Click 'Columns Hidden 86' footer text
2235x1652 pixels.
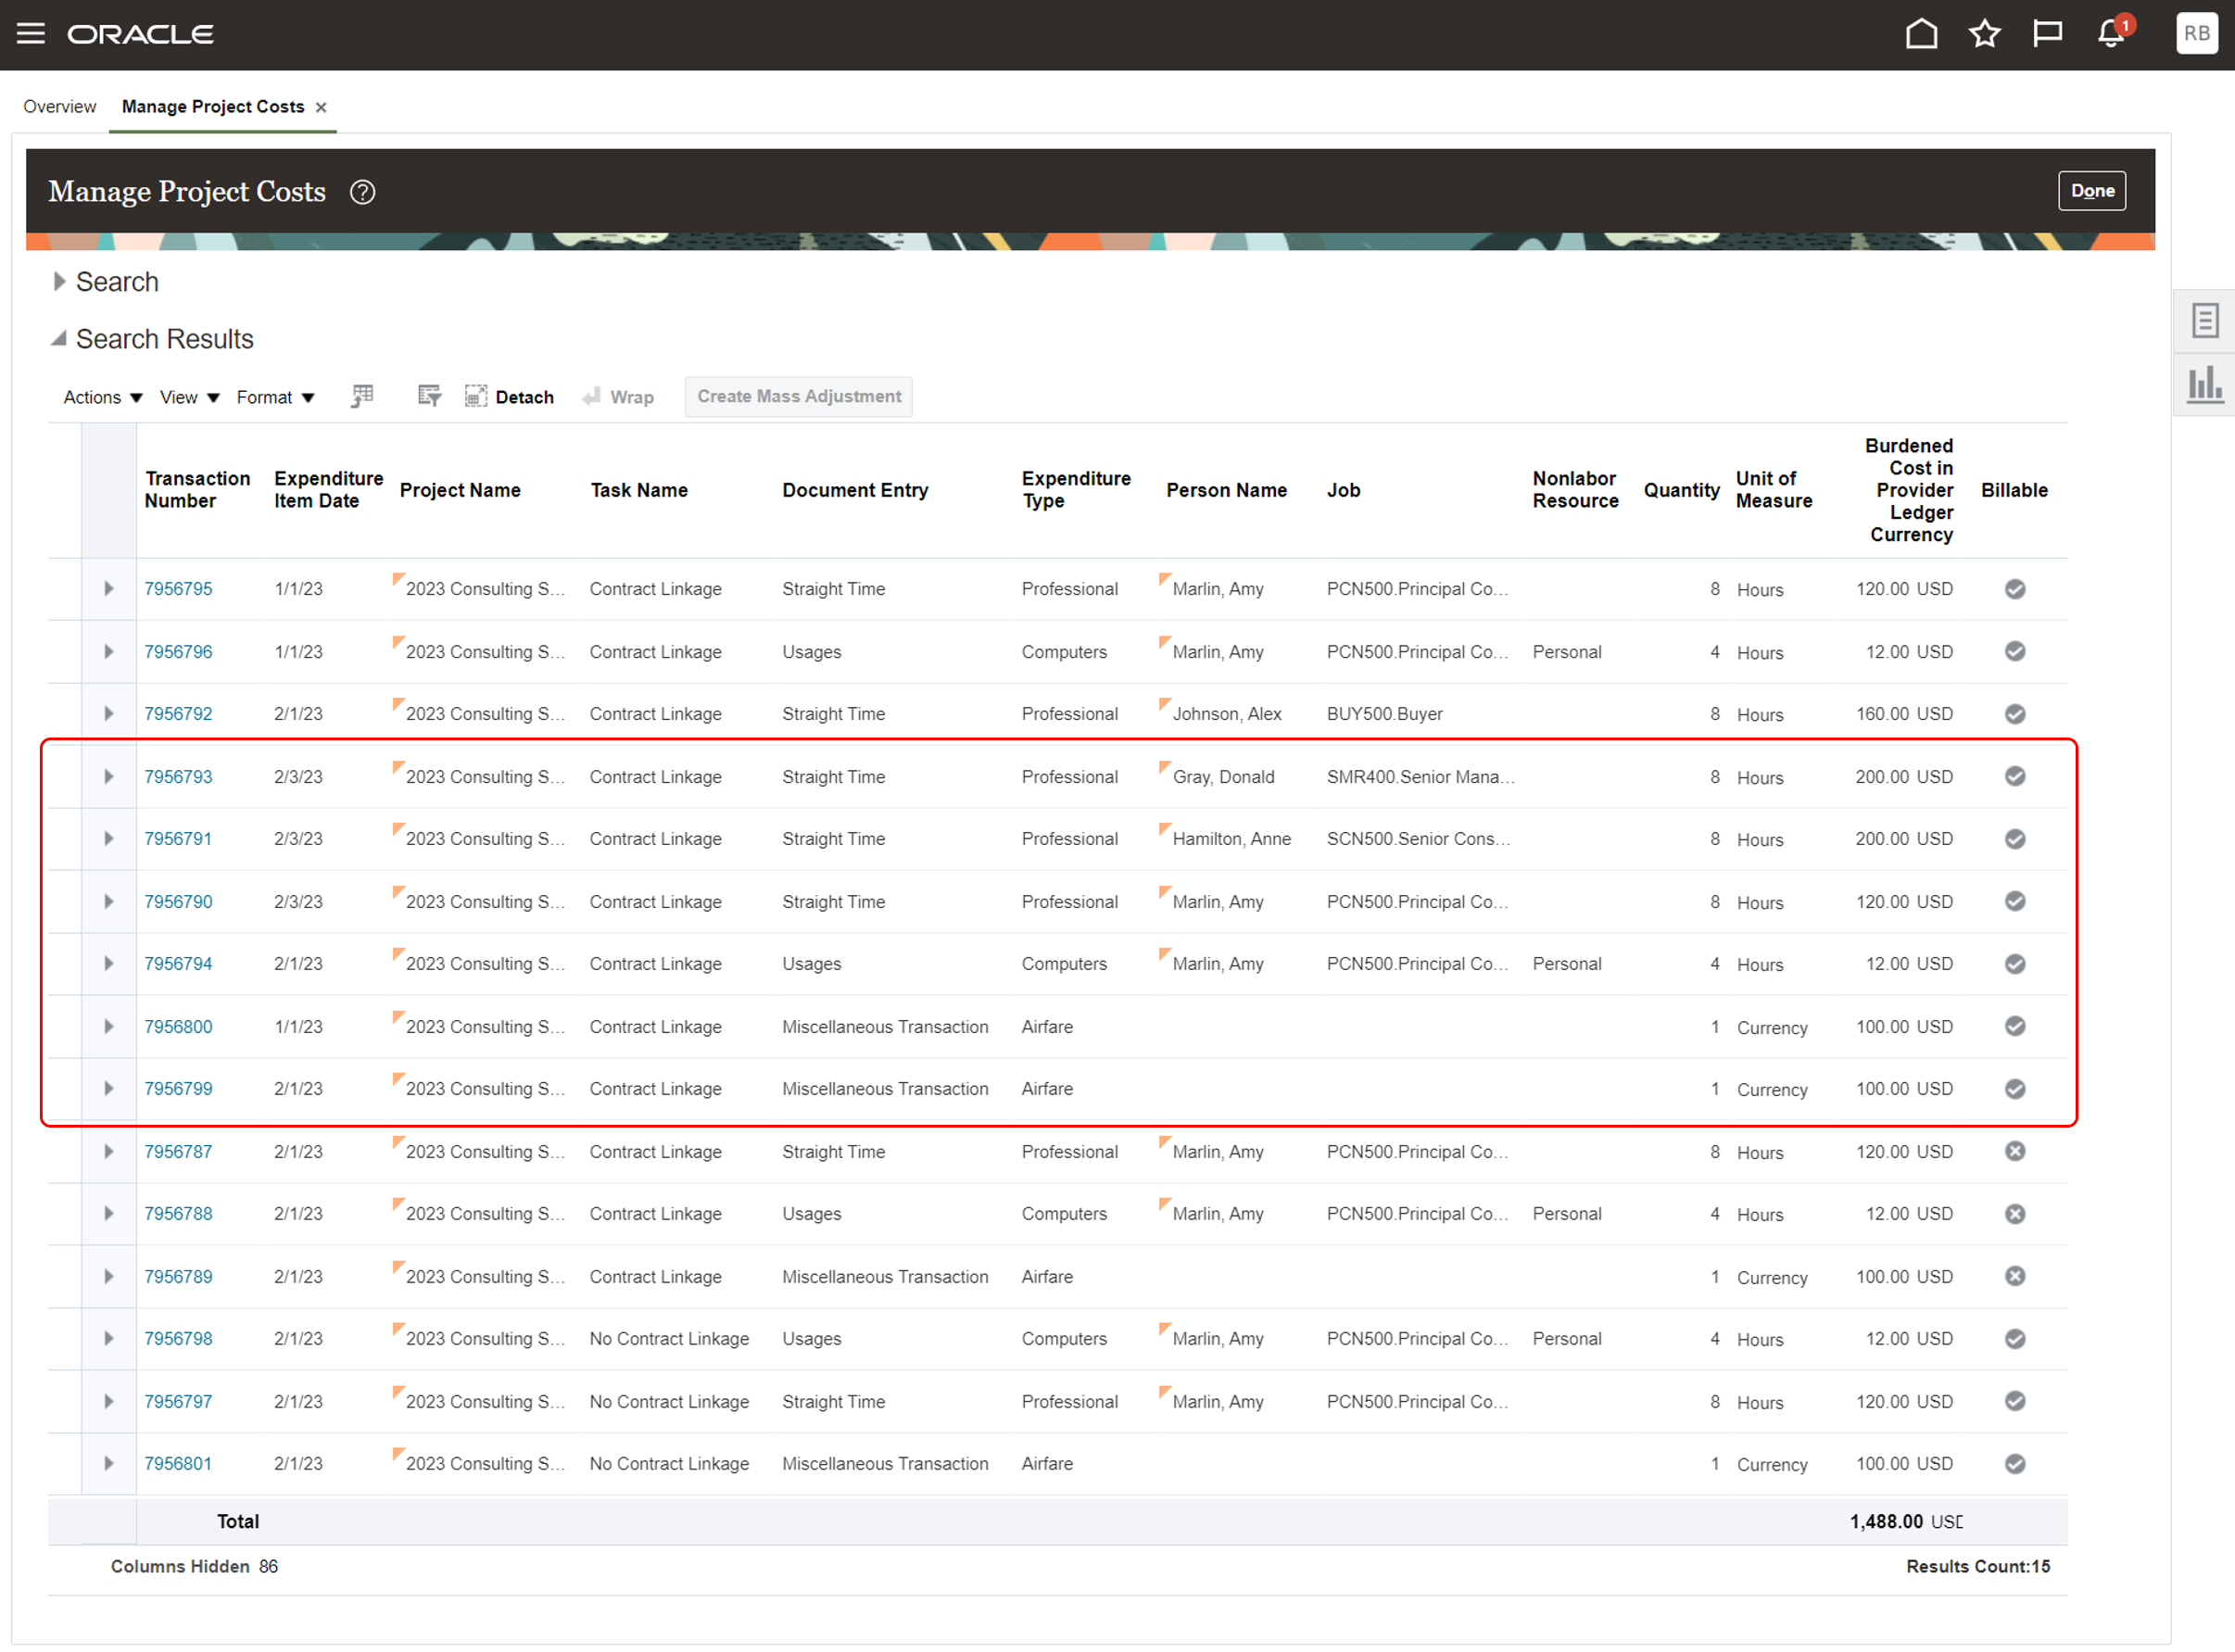tap(194, 1567)
